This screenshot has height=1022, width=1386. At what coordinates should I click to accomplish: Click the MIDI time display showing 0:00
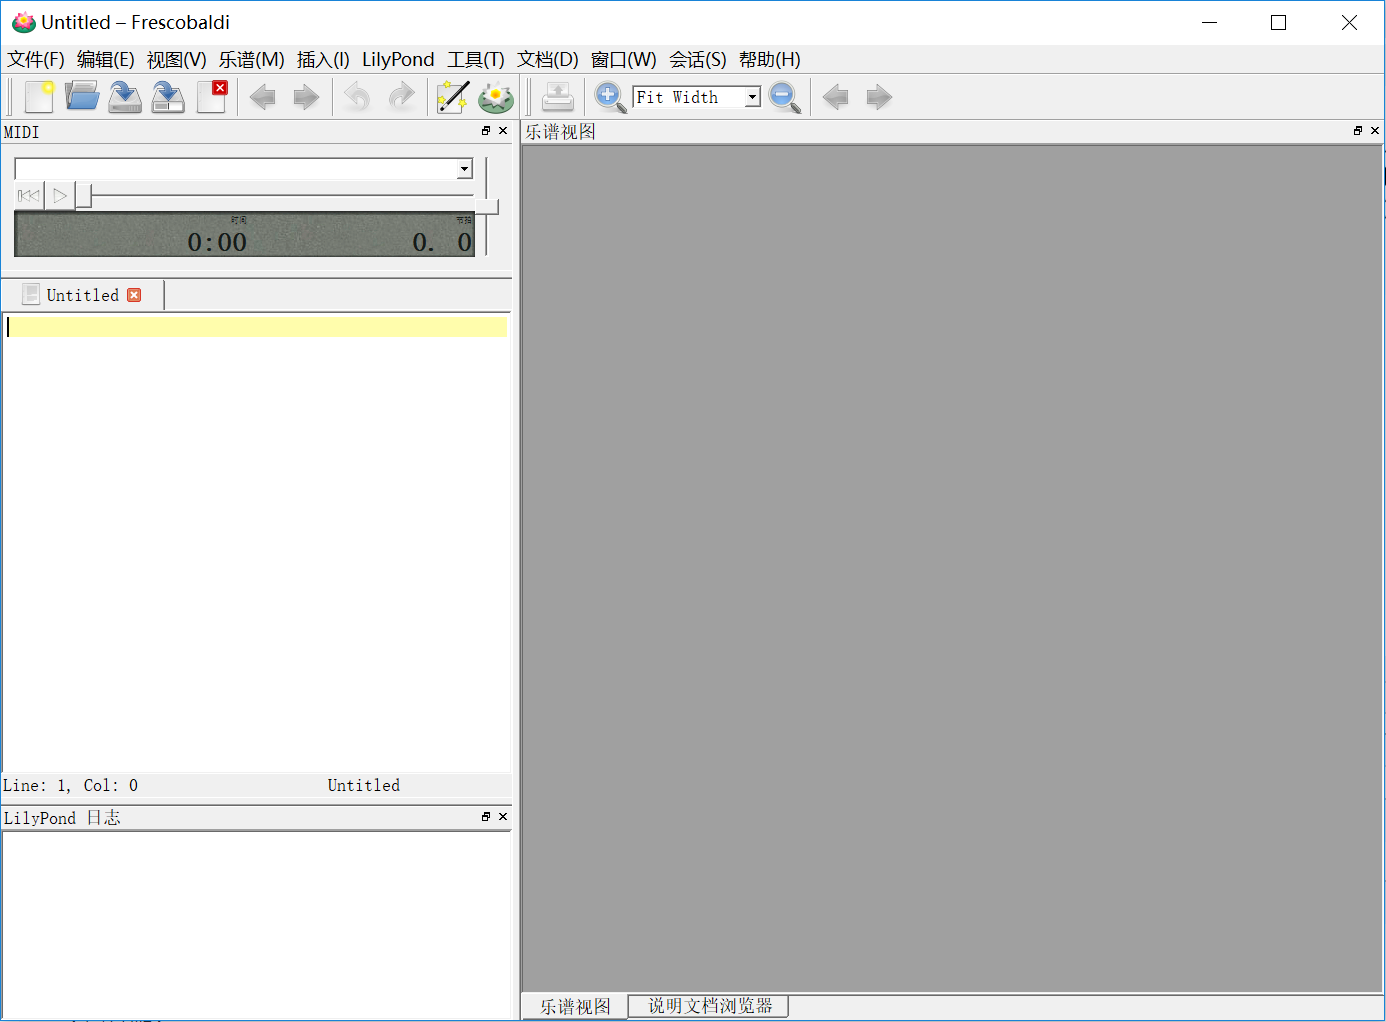click(217, 242)
